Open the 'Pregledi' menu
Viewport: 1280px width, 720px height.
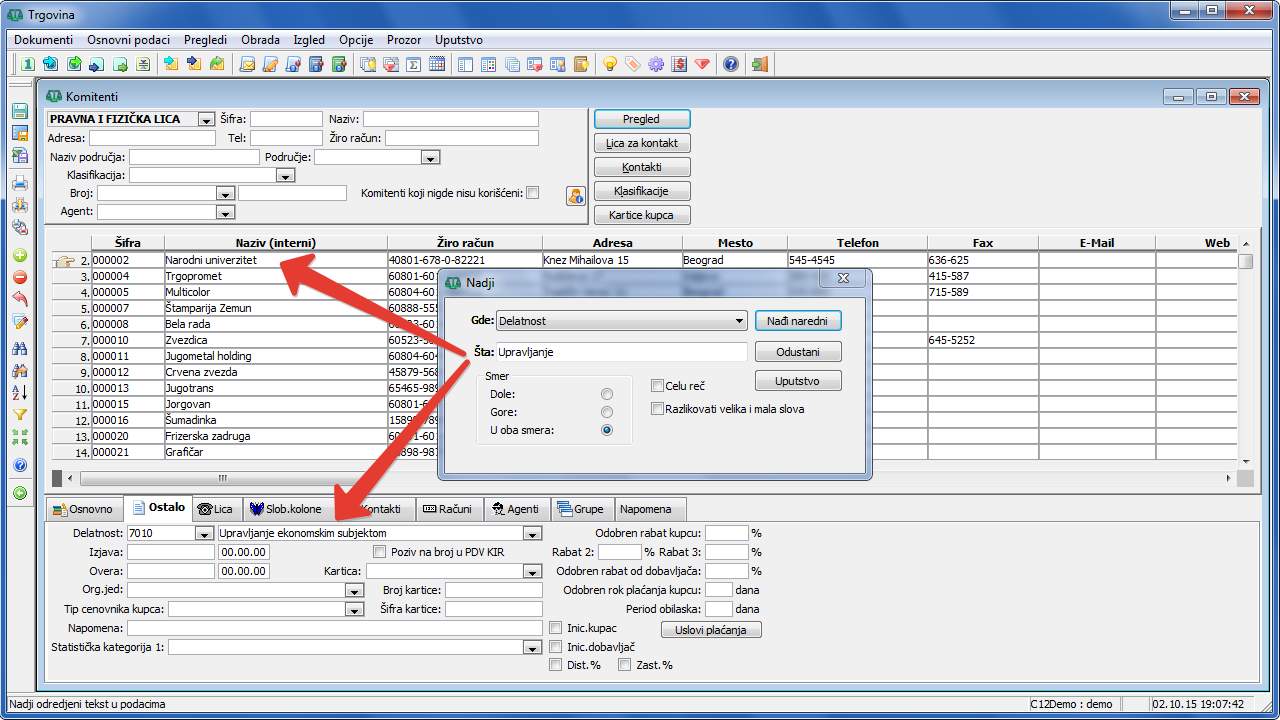click(205, 40)
